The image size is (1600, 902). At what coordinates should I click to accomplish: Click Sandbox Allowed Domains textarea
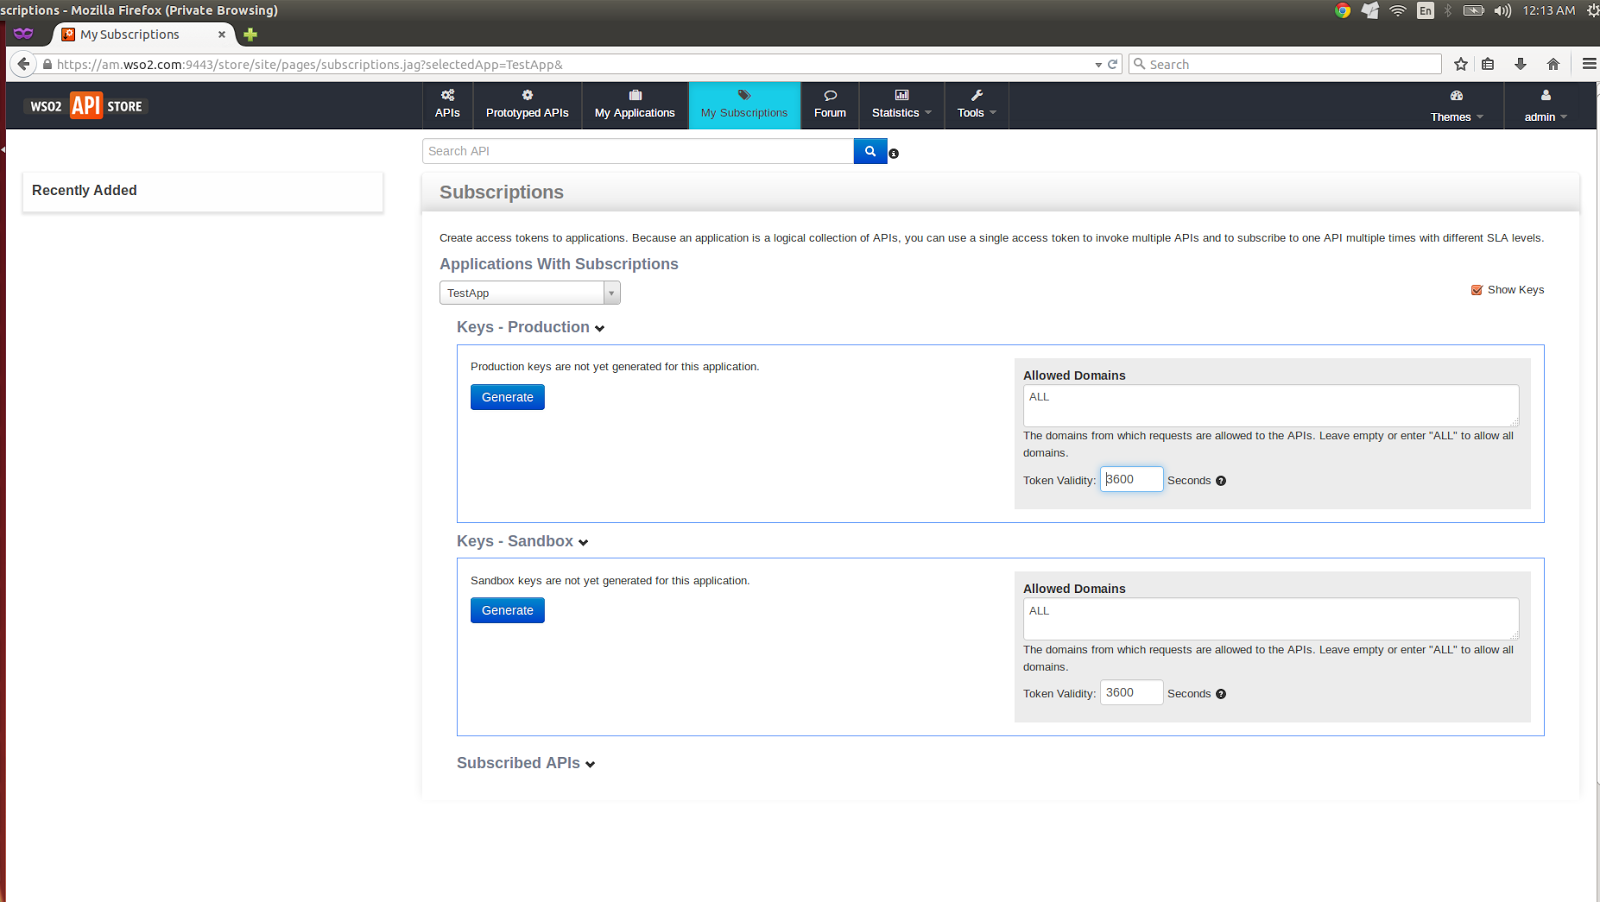[1271, 618]
